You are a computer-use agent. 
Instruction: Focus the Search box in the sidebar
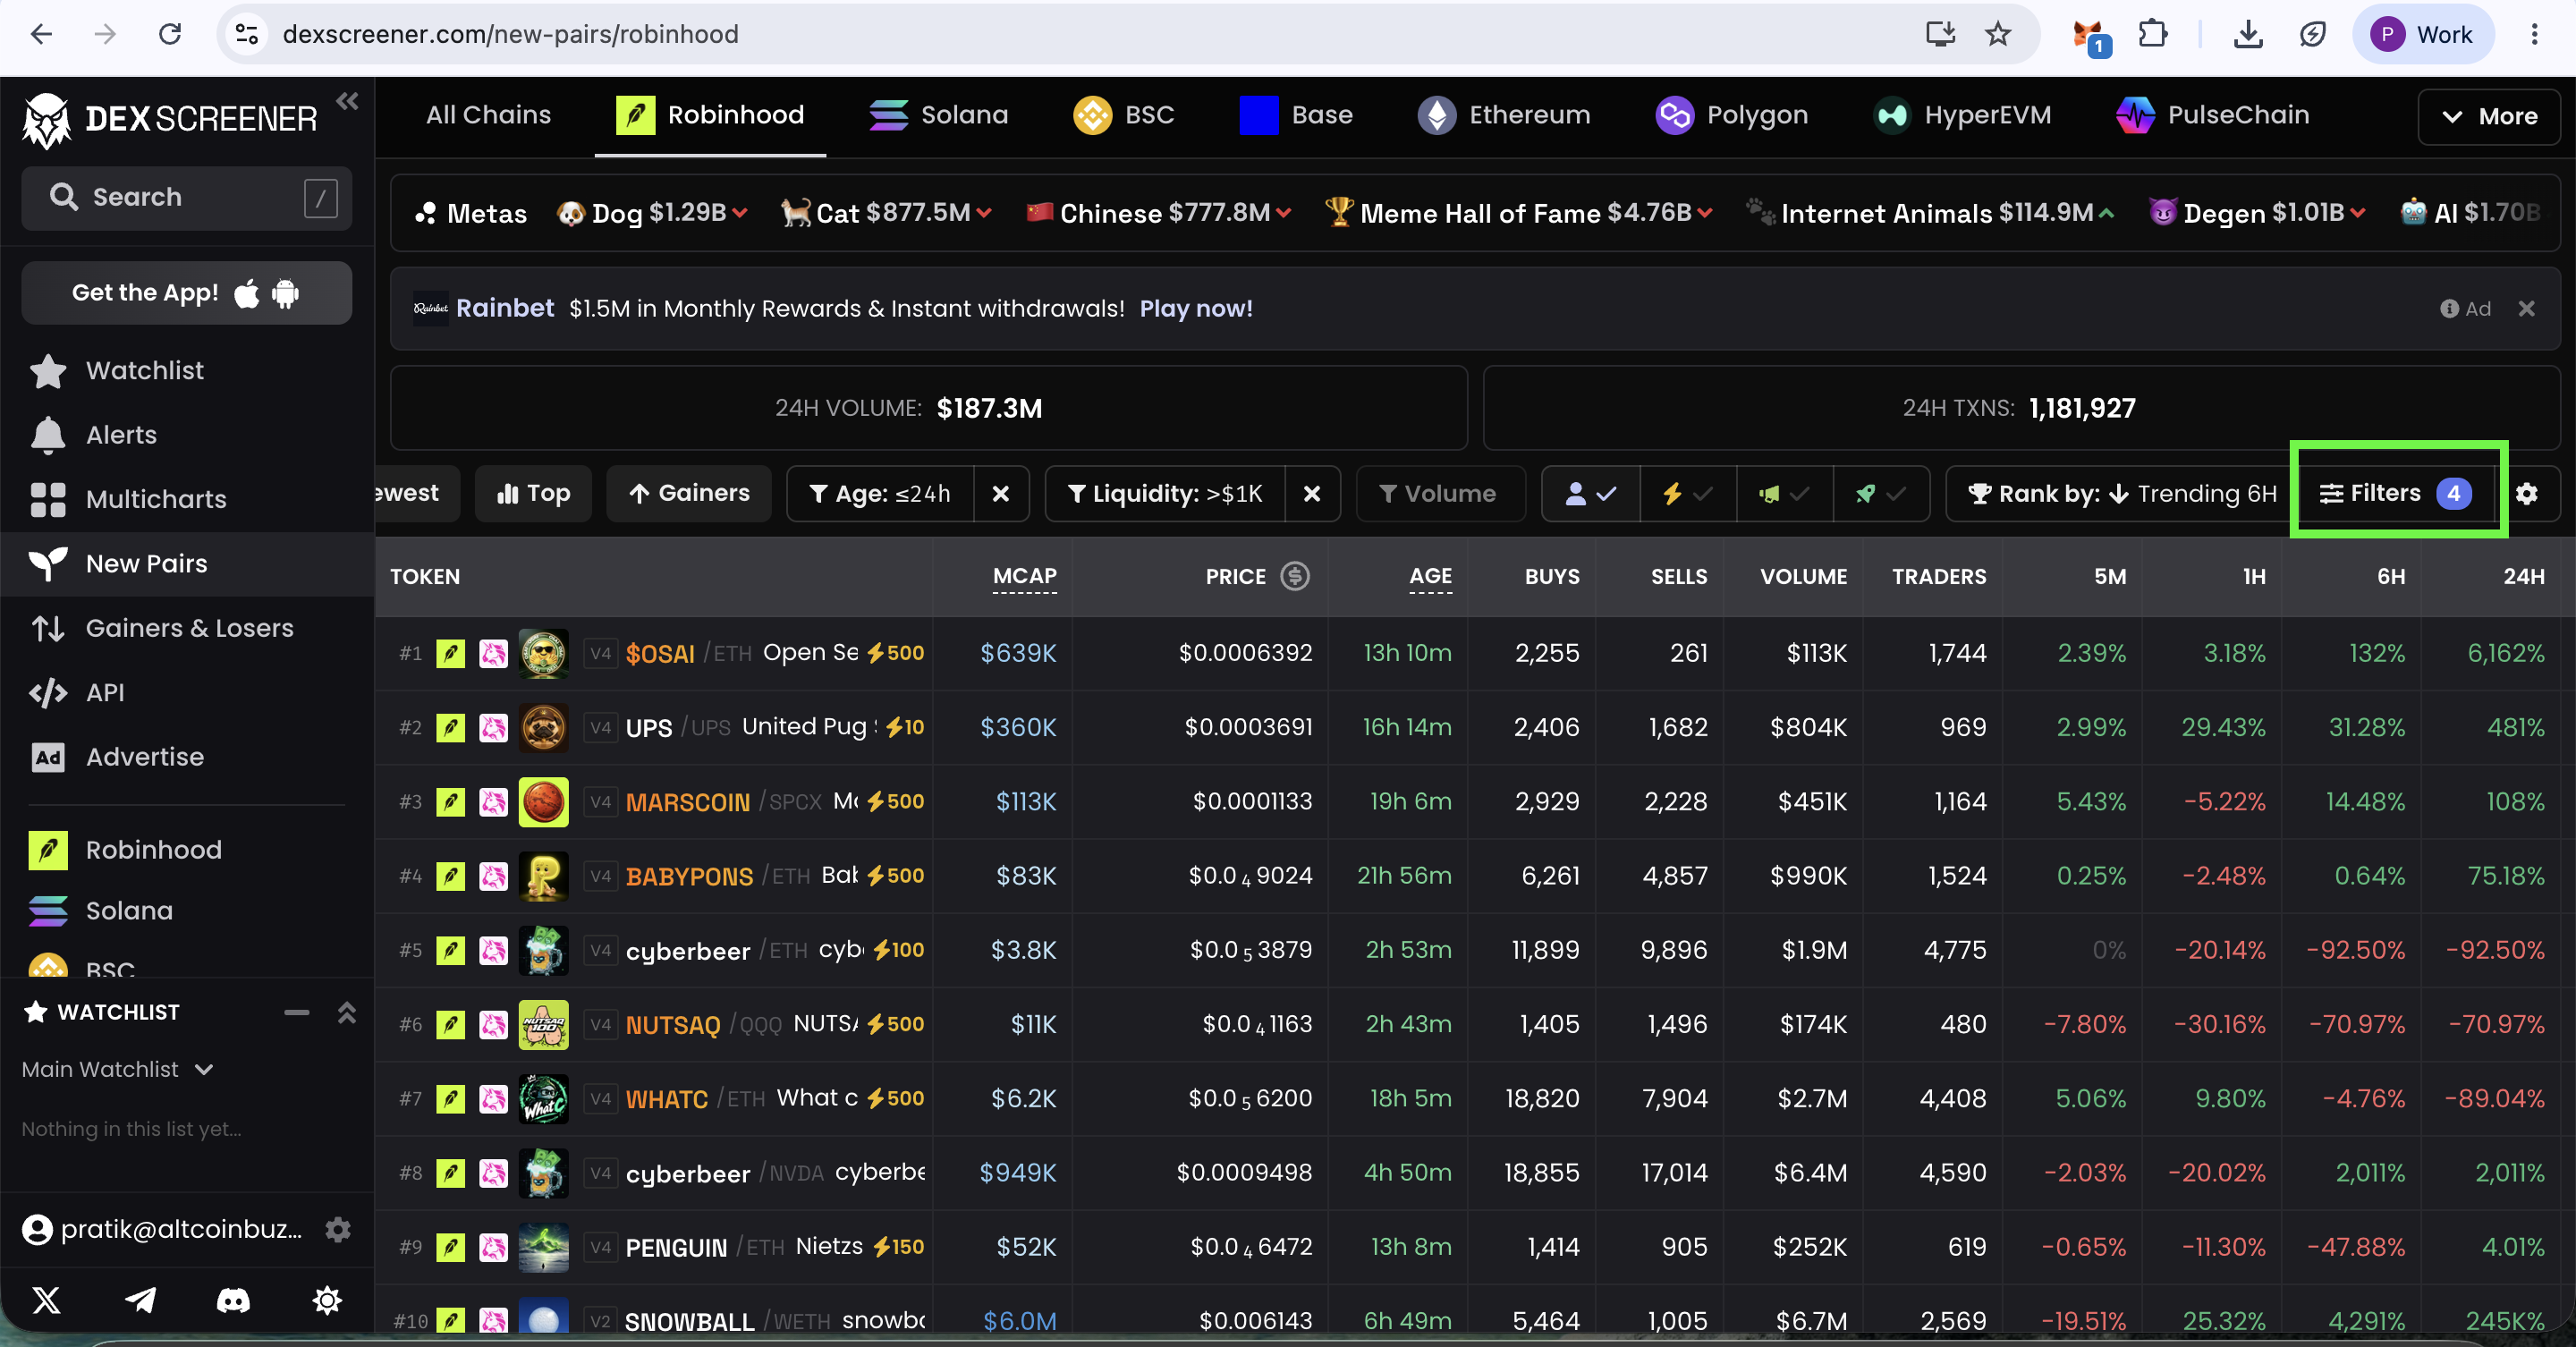pos(186,198)
